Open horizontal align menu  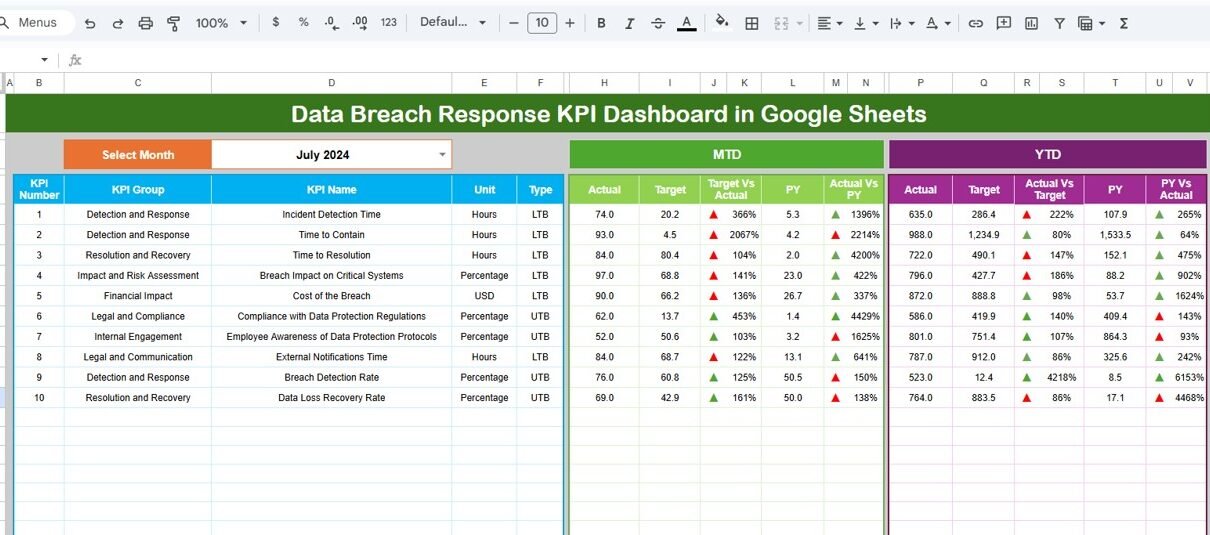click(x=829, y=23)
